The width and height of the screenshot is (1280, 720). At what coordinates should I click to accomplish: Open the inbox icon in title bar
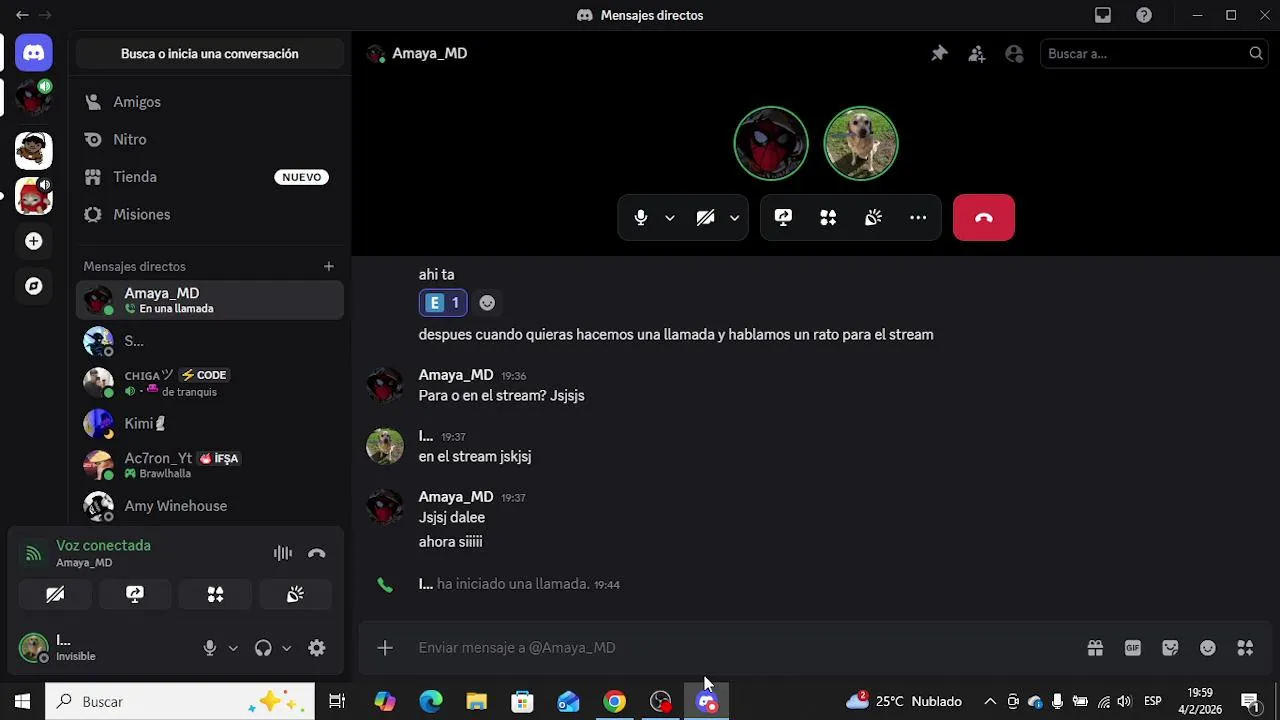[1103, 15]
